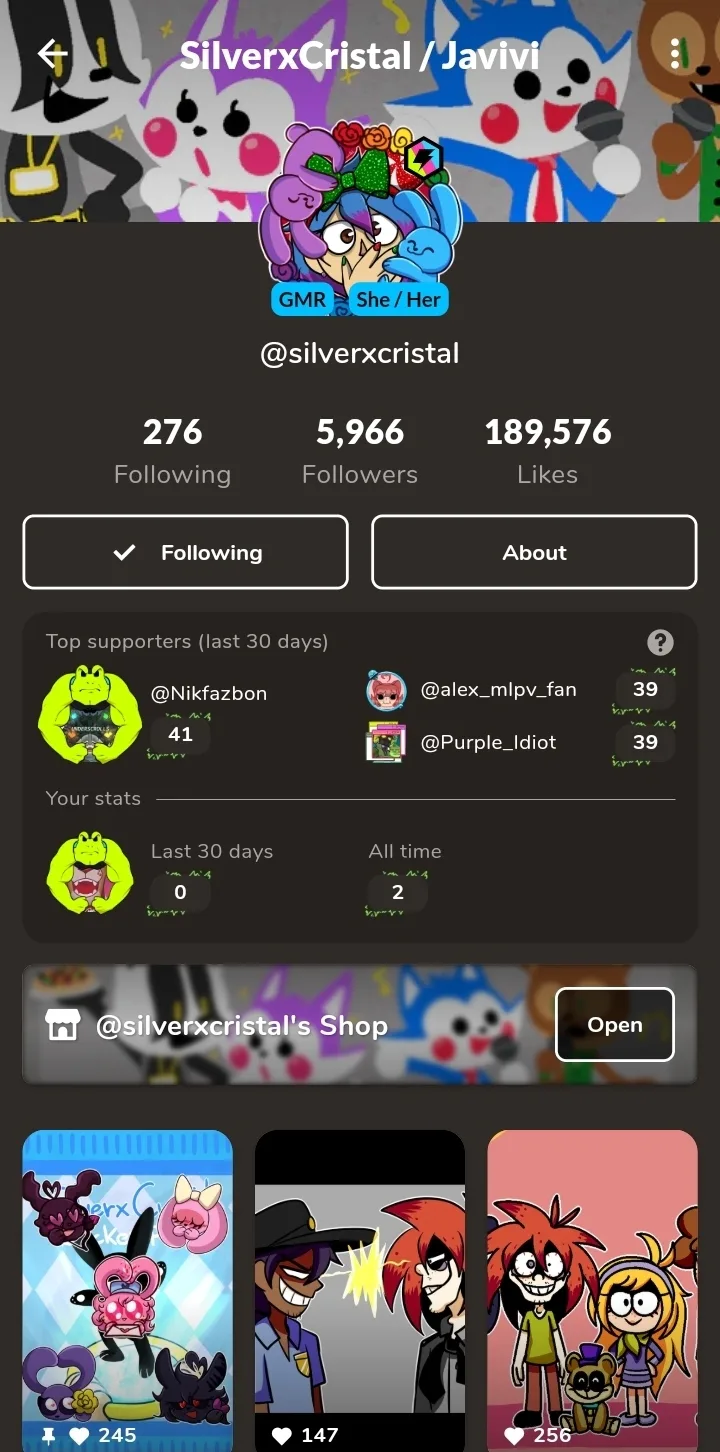The width and height of the screenshot is (720, 1452).
Task: Open the @Nikfazbon supporter username
Action: [x=209, y=693]
